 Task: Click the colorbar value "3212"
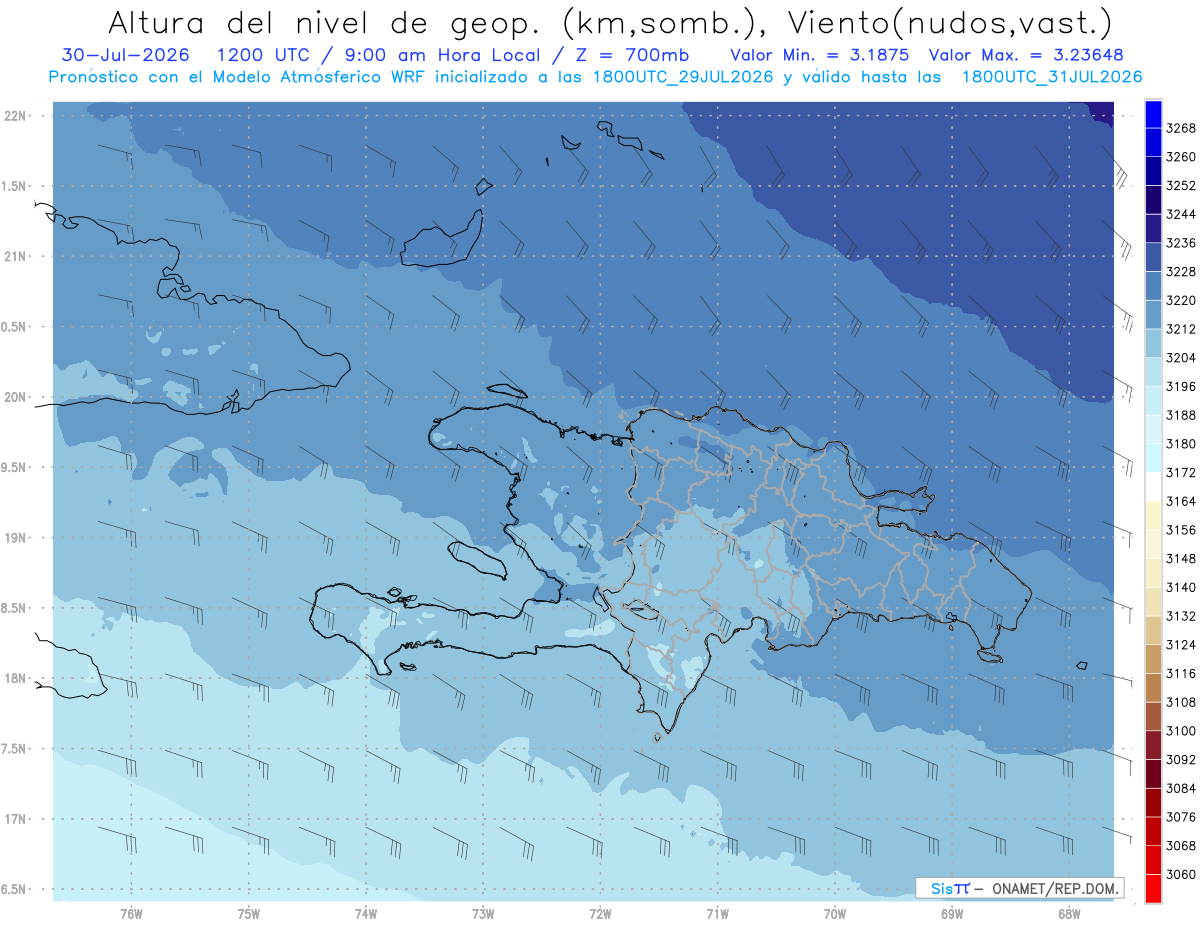point(1181,329)
